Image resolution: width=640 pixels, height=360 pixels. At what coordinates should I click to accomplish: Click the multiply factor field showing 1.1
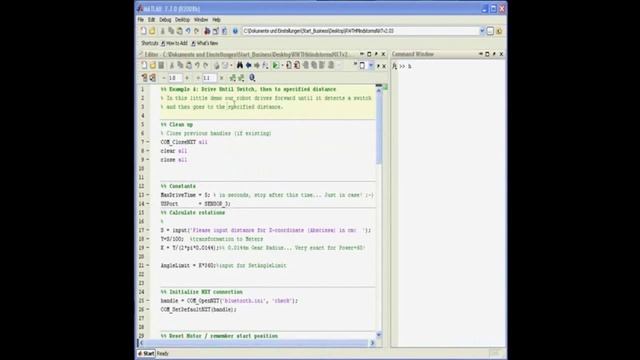click(x=209, y=78)
